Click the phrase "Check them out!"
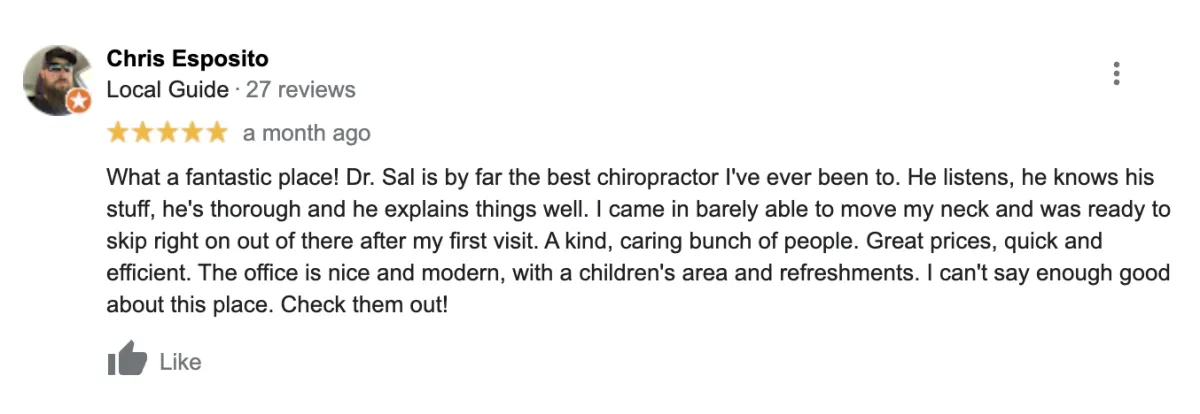 tap(365, 304)
